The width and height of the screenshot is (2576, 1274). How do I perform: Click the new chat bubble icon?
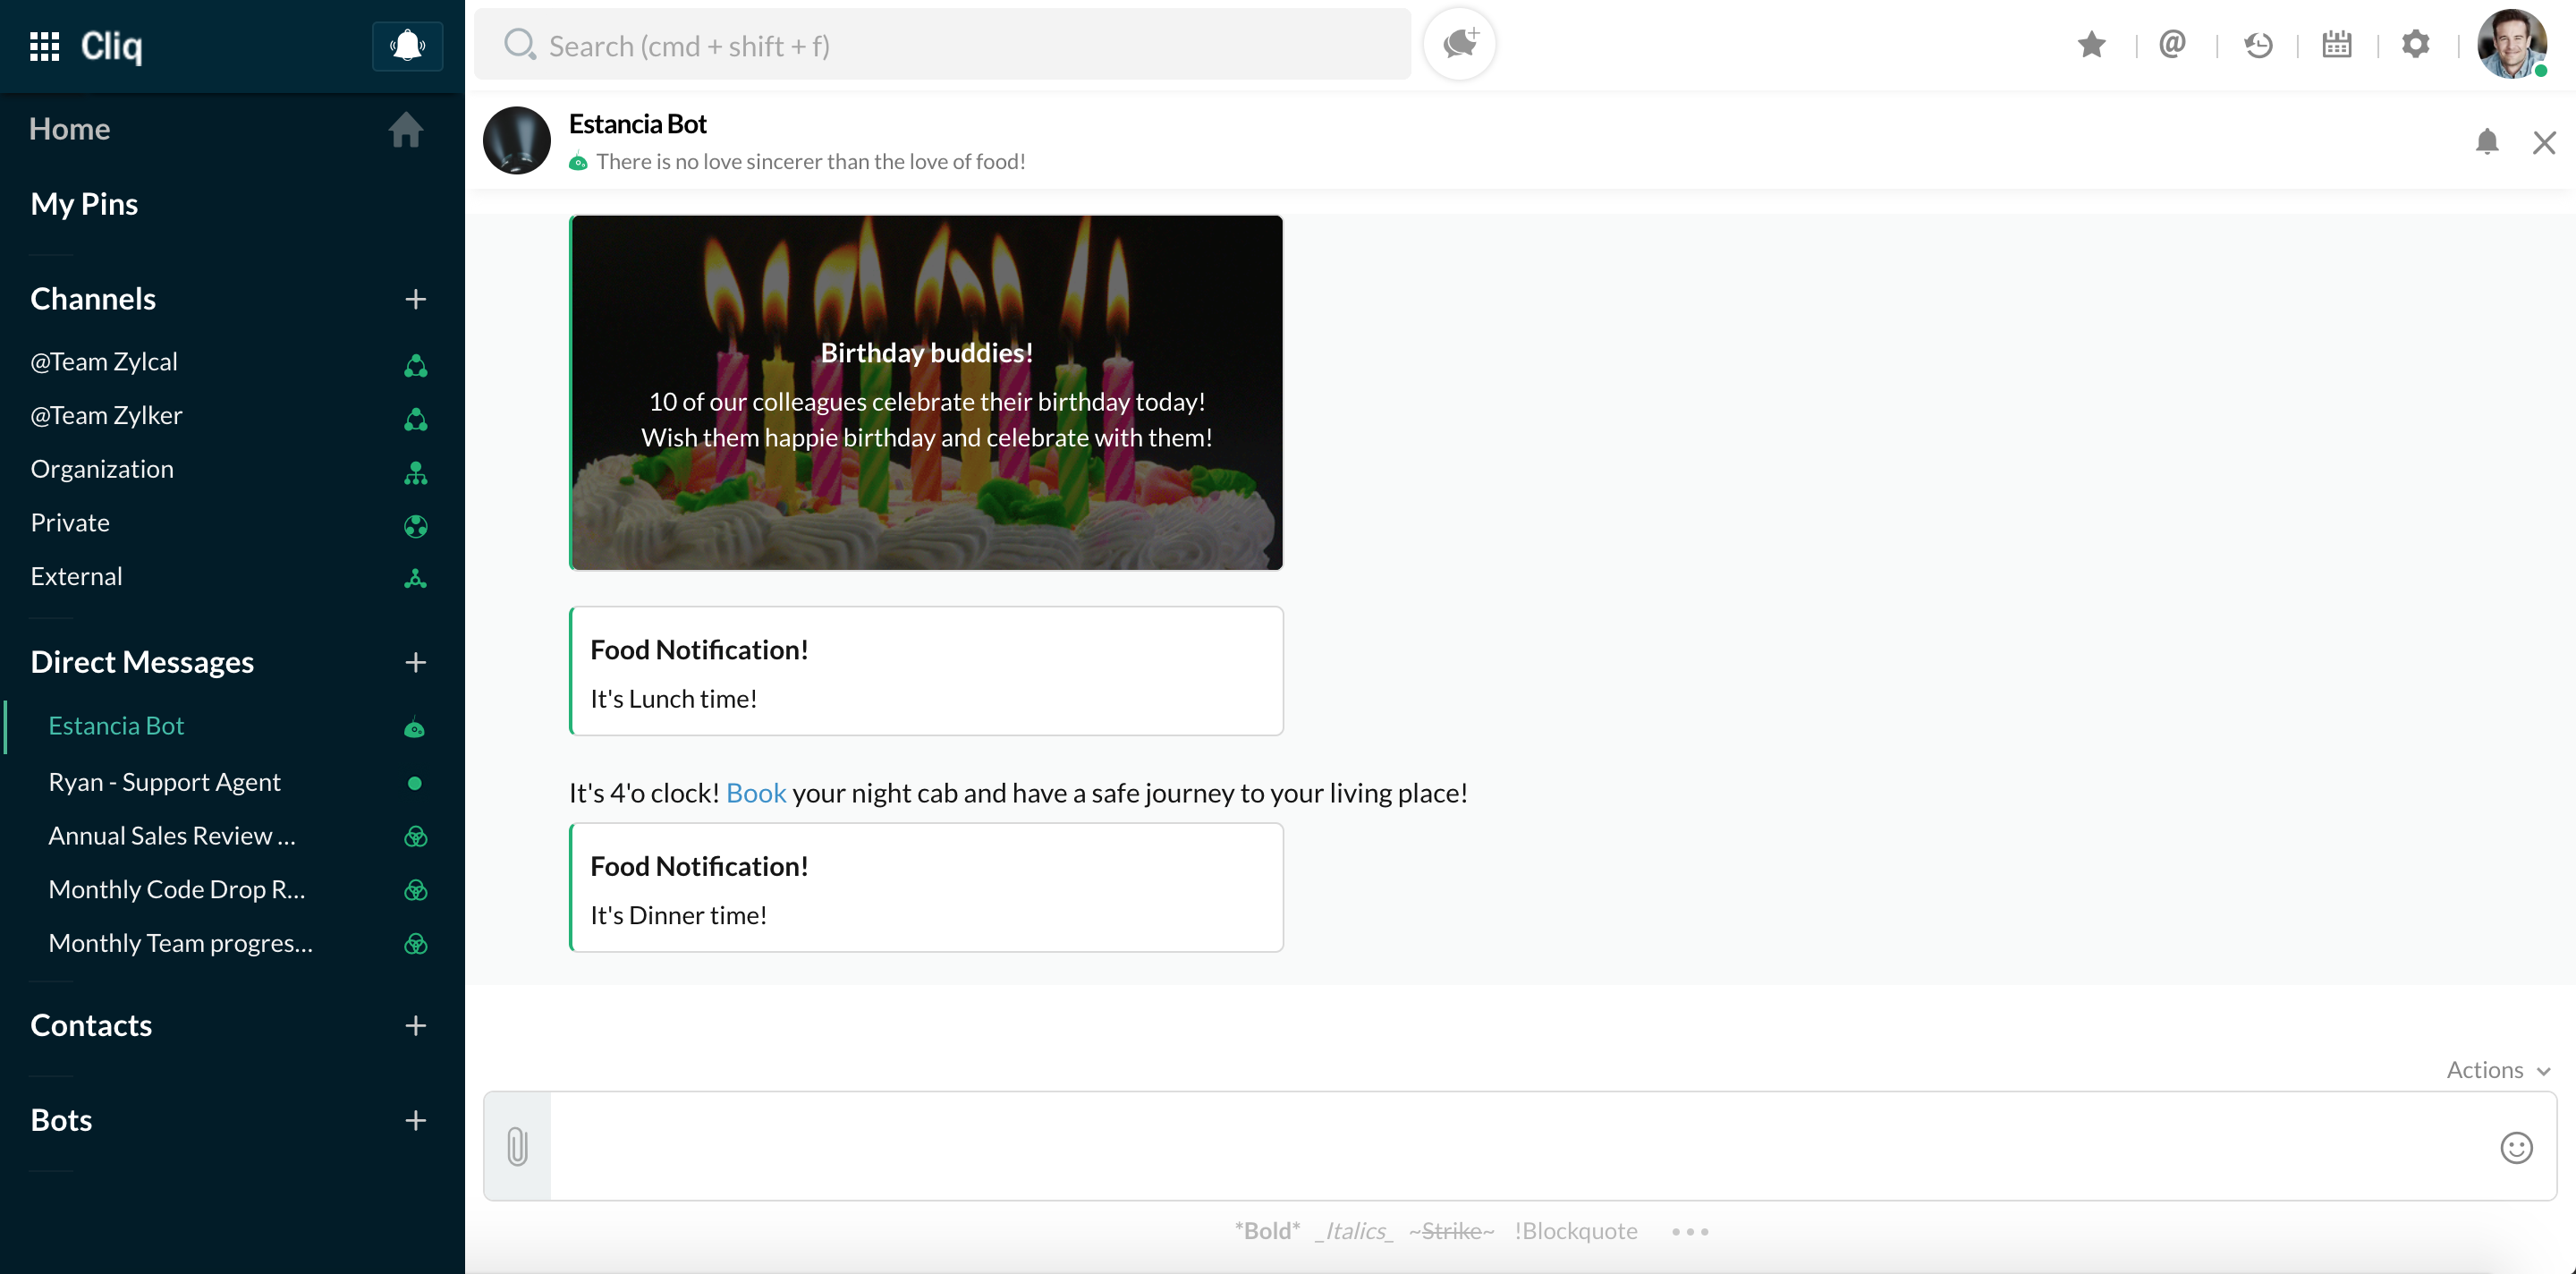coord(1459,44)
